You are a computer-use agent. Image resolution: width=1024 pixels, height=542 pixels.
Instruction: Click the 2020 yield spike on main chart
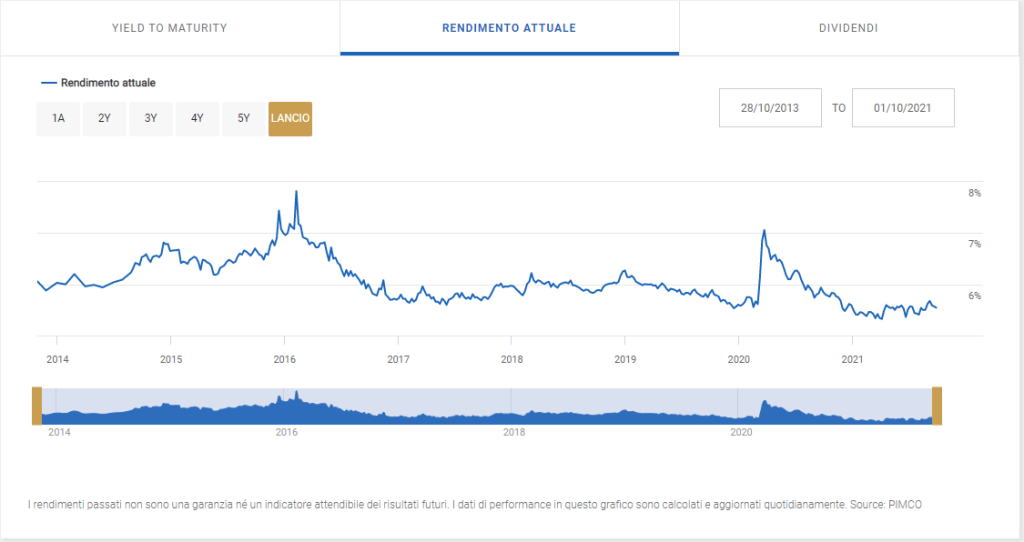click(764, 231)
